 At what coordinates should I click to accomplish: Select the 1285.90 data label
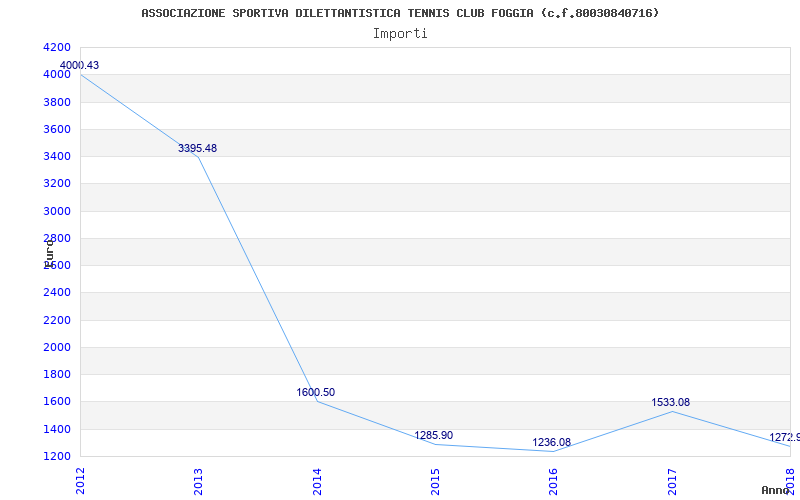(x=434, y=435)
